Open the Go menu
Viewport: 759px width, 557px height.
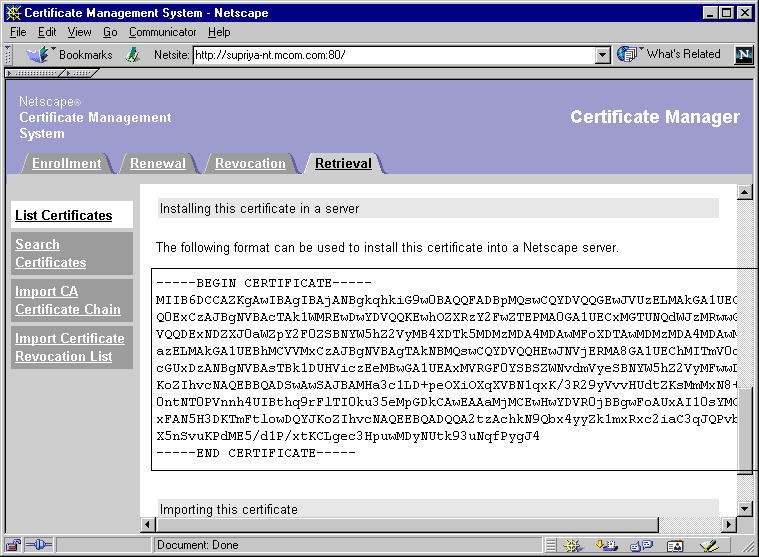coord(110,32)
